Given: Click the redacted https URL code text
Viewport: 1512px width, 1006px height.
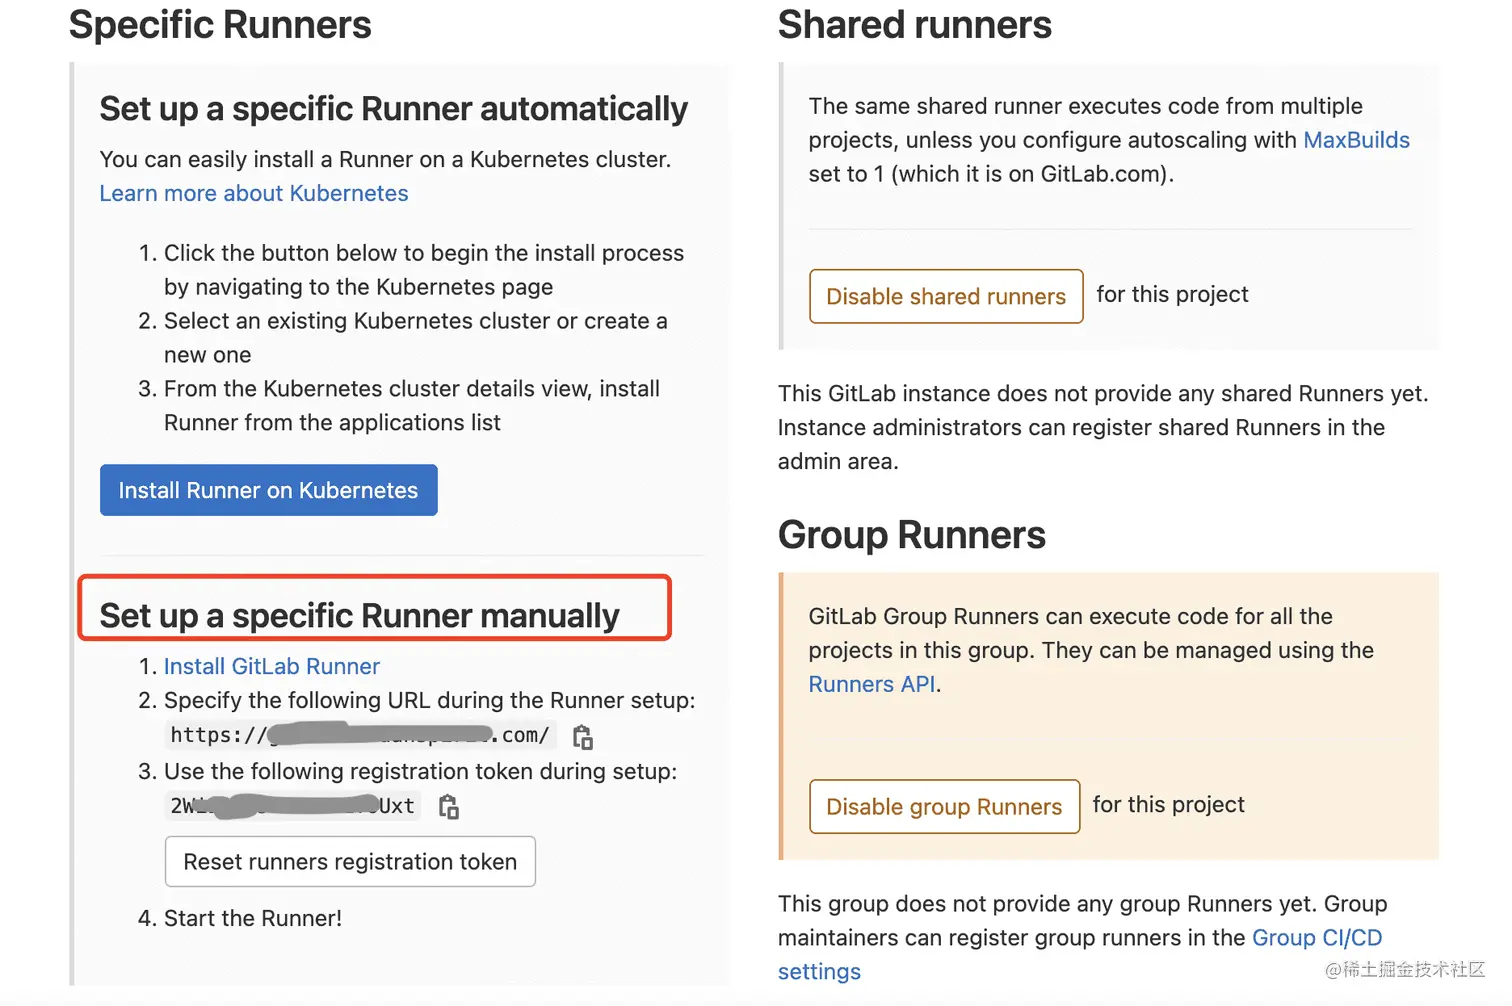Looking at the screenshot, I should [360, 735].
